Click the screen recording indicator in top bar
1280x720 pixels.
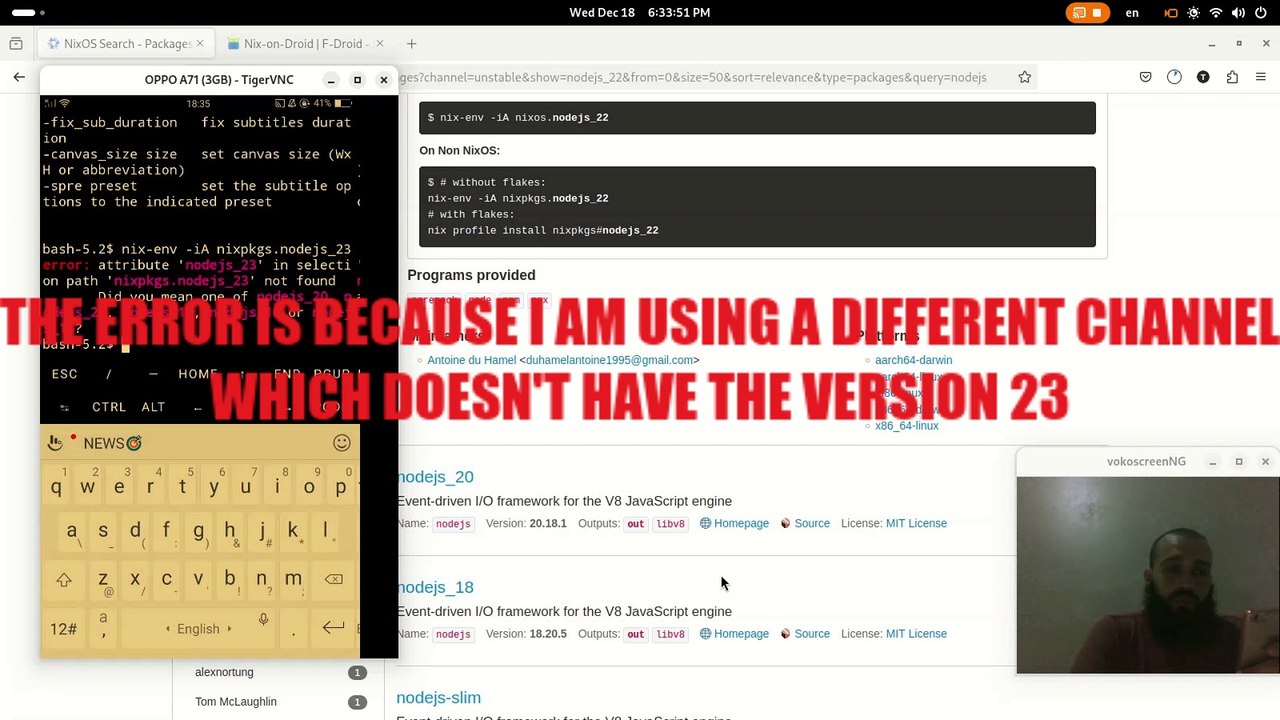coord(1087,13)
